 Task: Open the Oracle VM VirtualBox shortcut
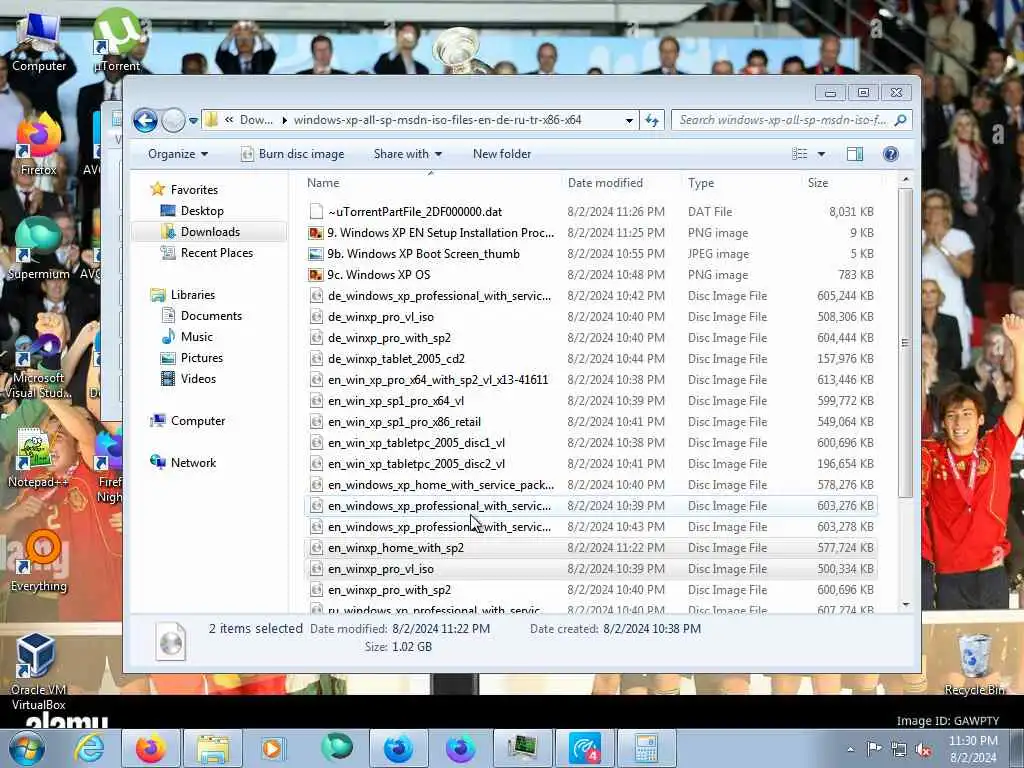tap(38, 673)
